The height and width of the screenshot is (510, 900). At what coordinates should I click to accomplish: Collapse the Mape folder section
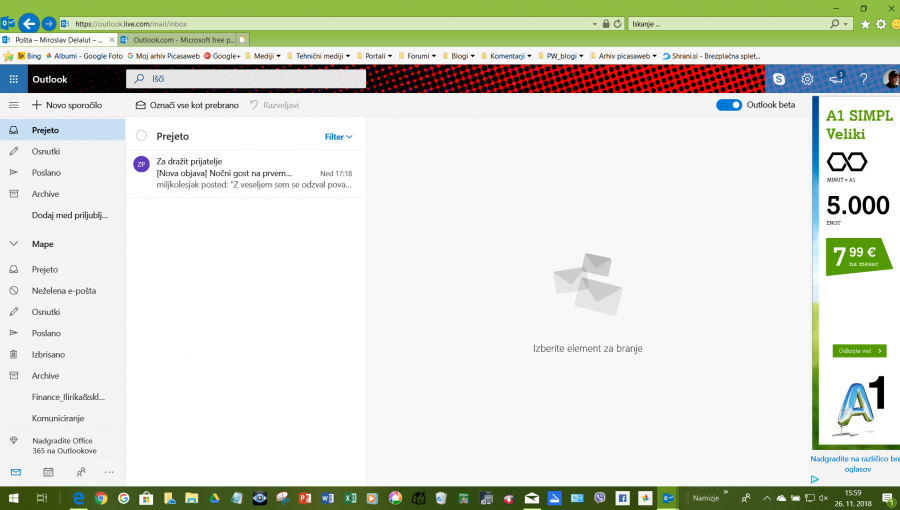click(14, 243)
